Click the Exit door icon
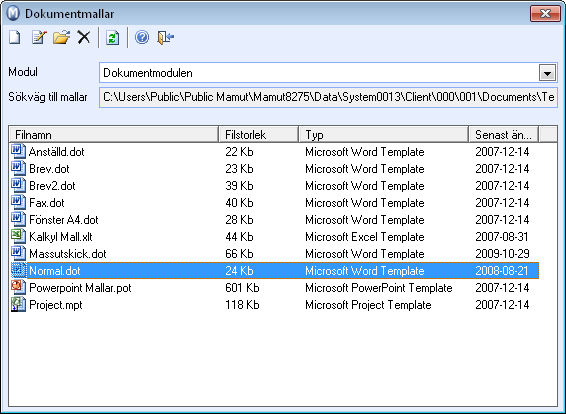Screen dimensions: 566x414 (166, 37)
